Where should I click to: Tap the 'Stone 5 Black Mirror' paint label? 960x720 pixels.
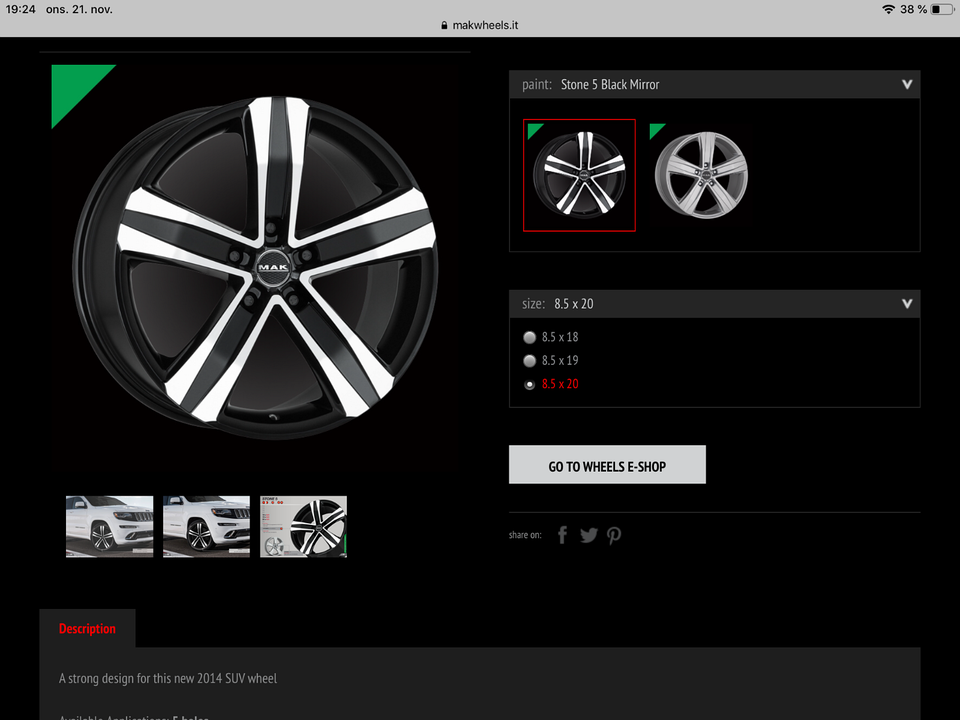pos(610,84)
